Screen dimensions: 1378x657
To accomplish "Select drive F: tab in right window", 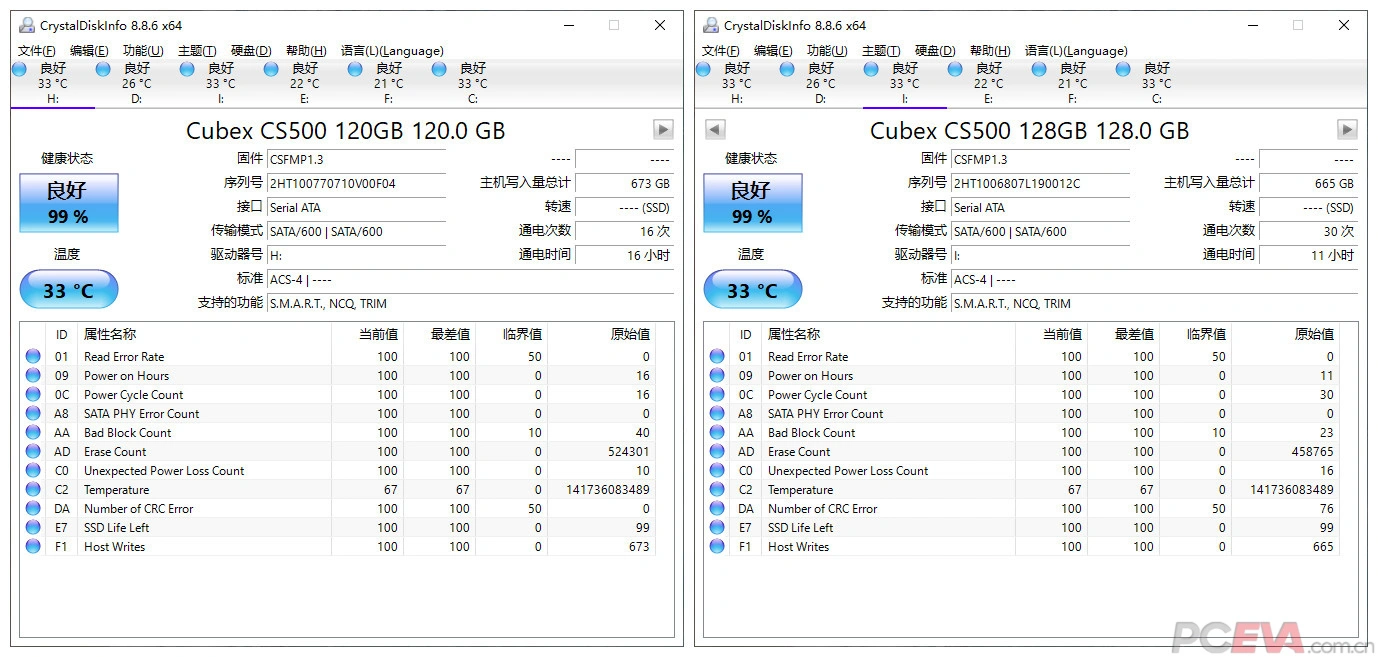I will click(1073, 83).
